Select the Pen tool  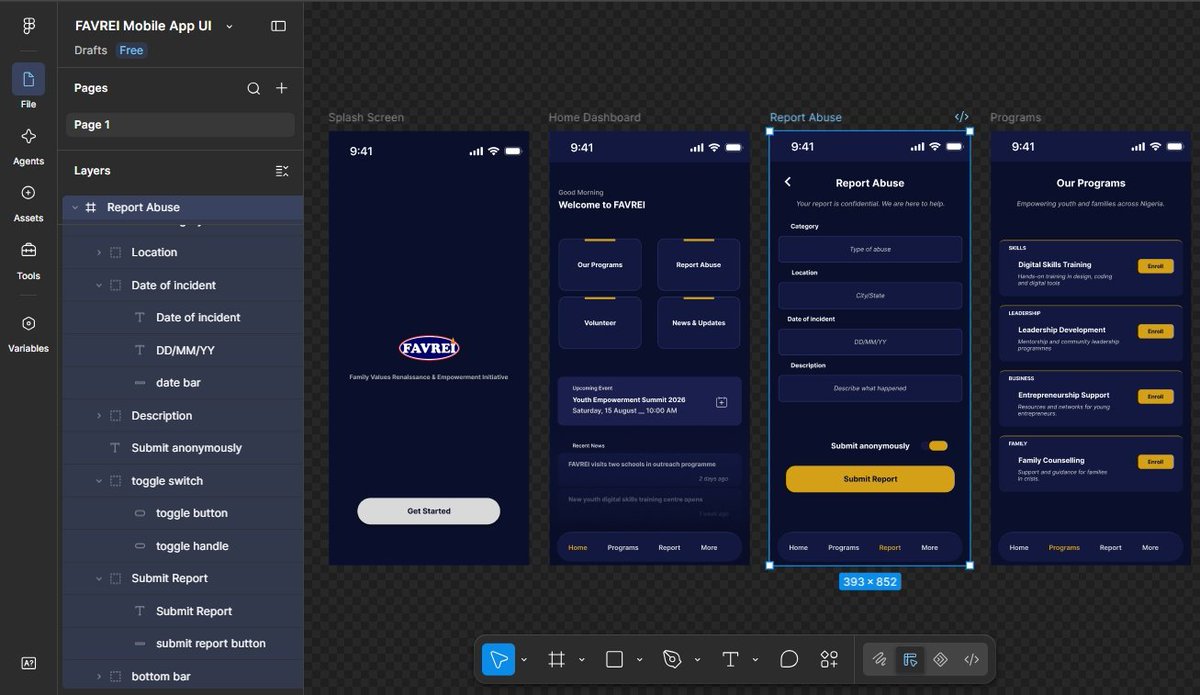click(672, 659)
